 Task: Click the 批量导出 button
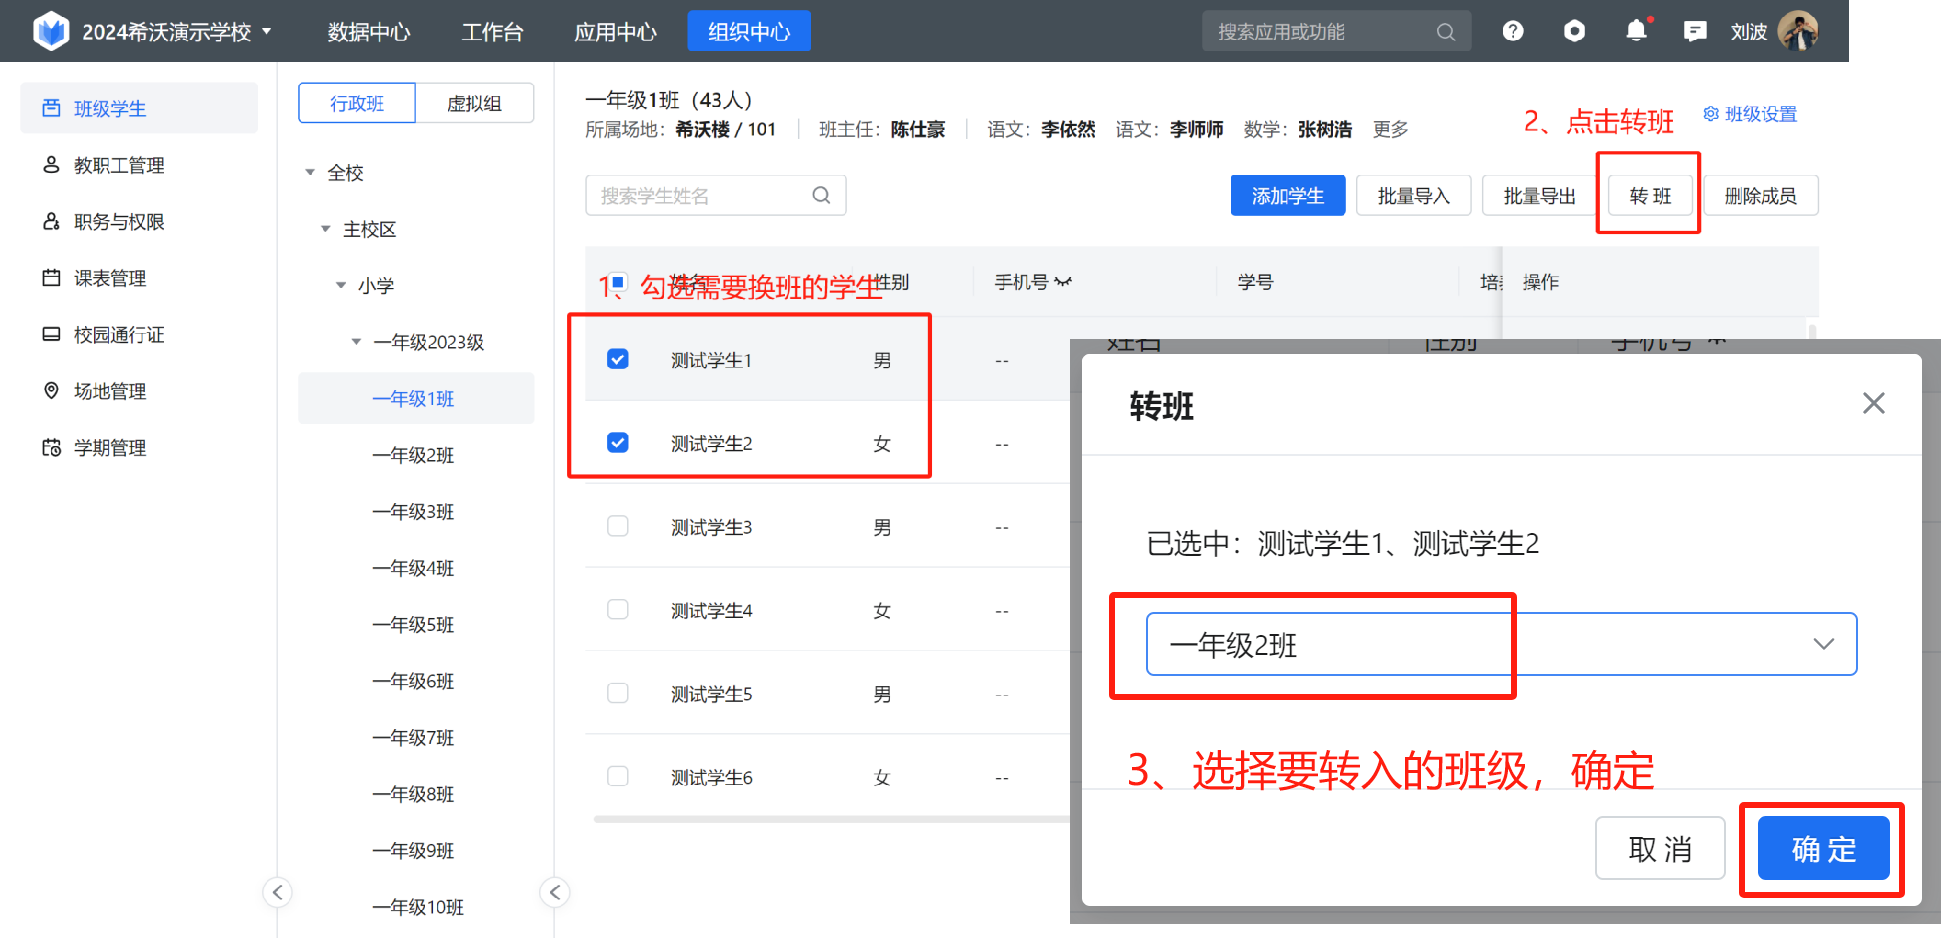click(1540, 195)
